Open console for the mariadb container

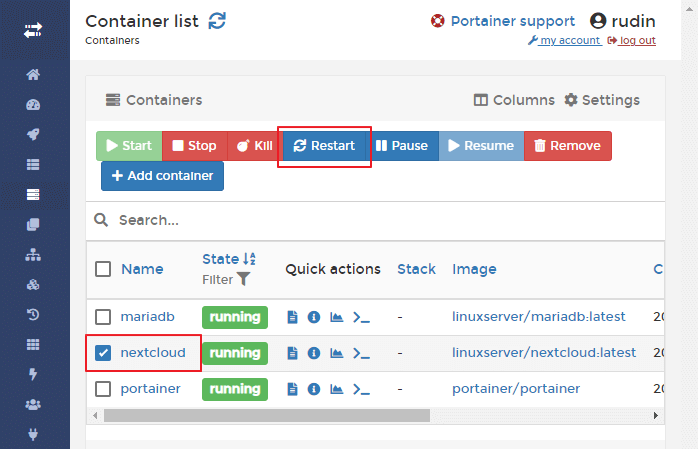[361, 317]
